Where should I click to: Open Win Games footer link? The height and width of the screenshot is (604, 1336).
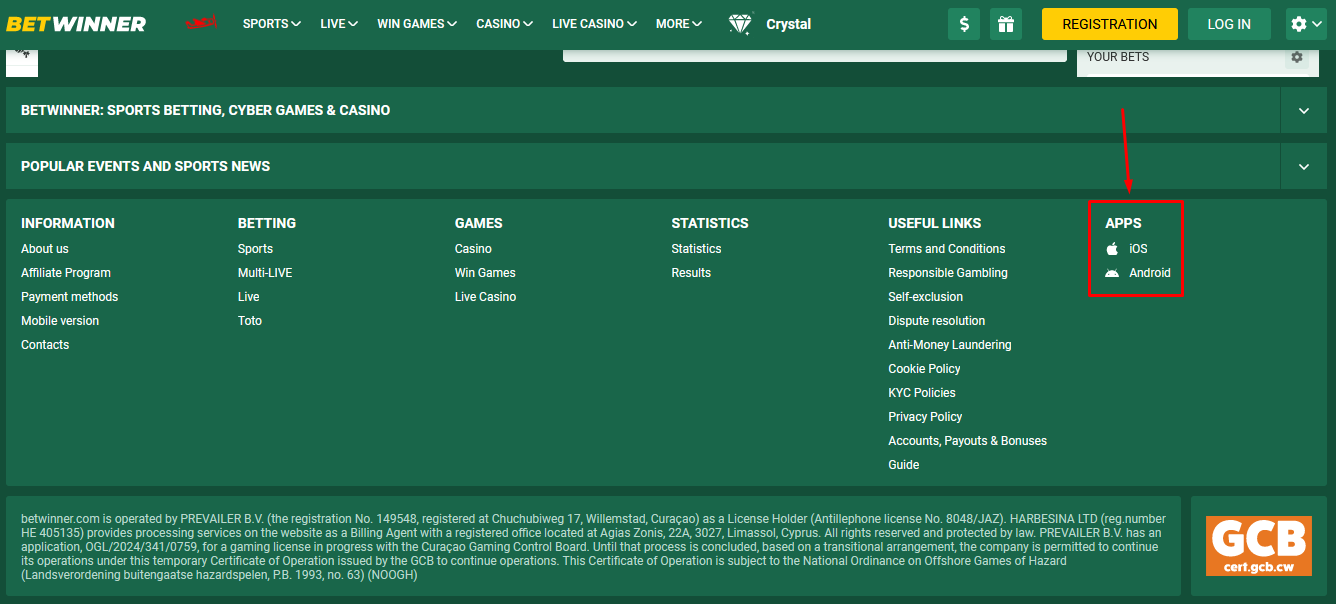coord(485,273)
